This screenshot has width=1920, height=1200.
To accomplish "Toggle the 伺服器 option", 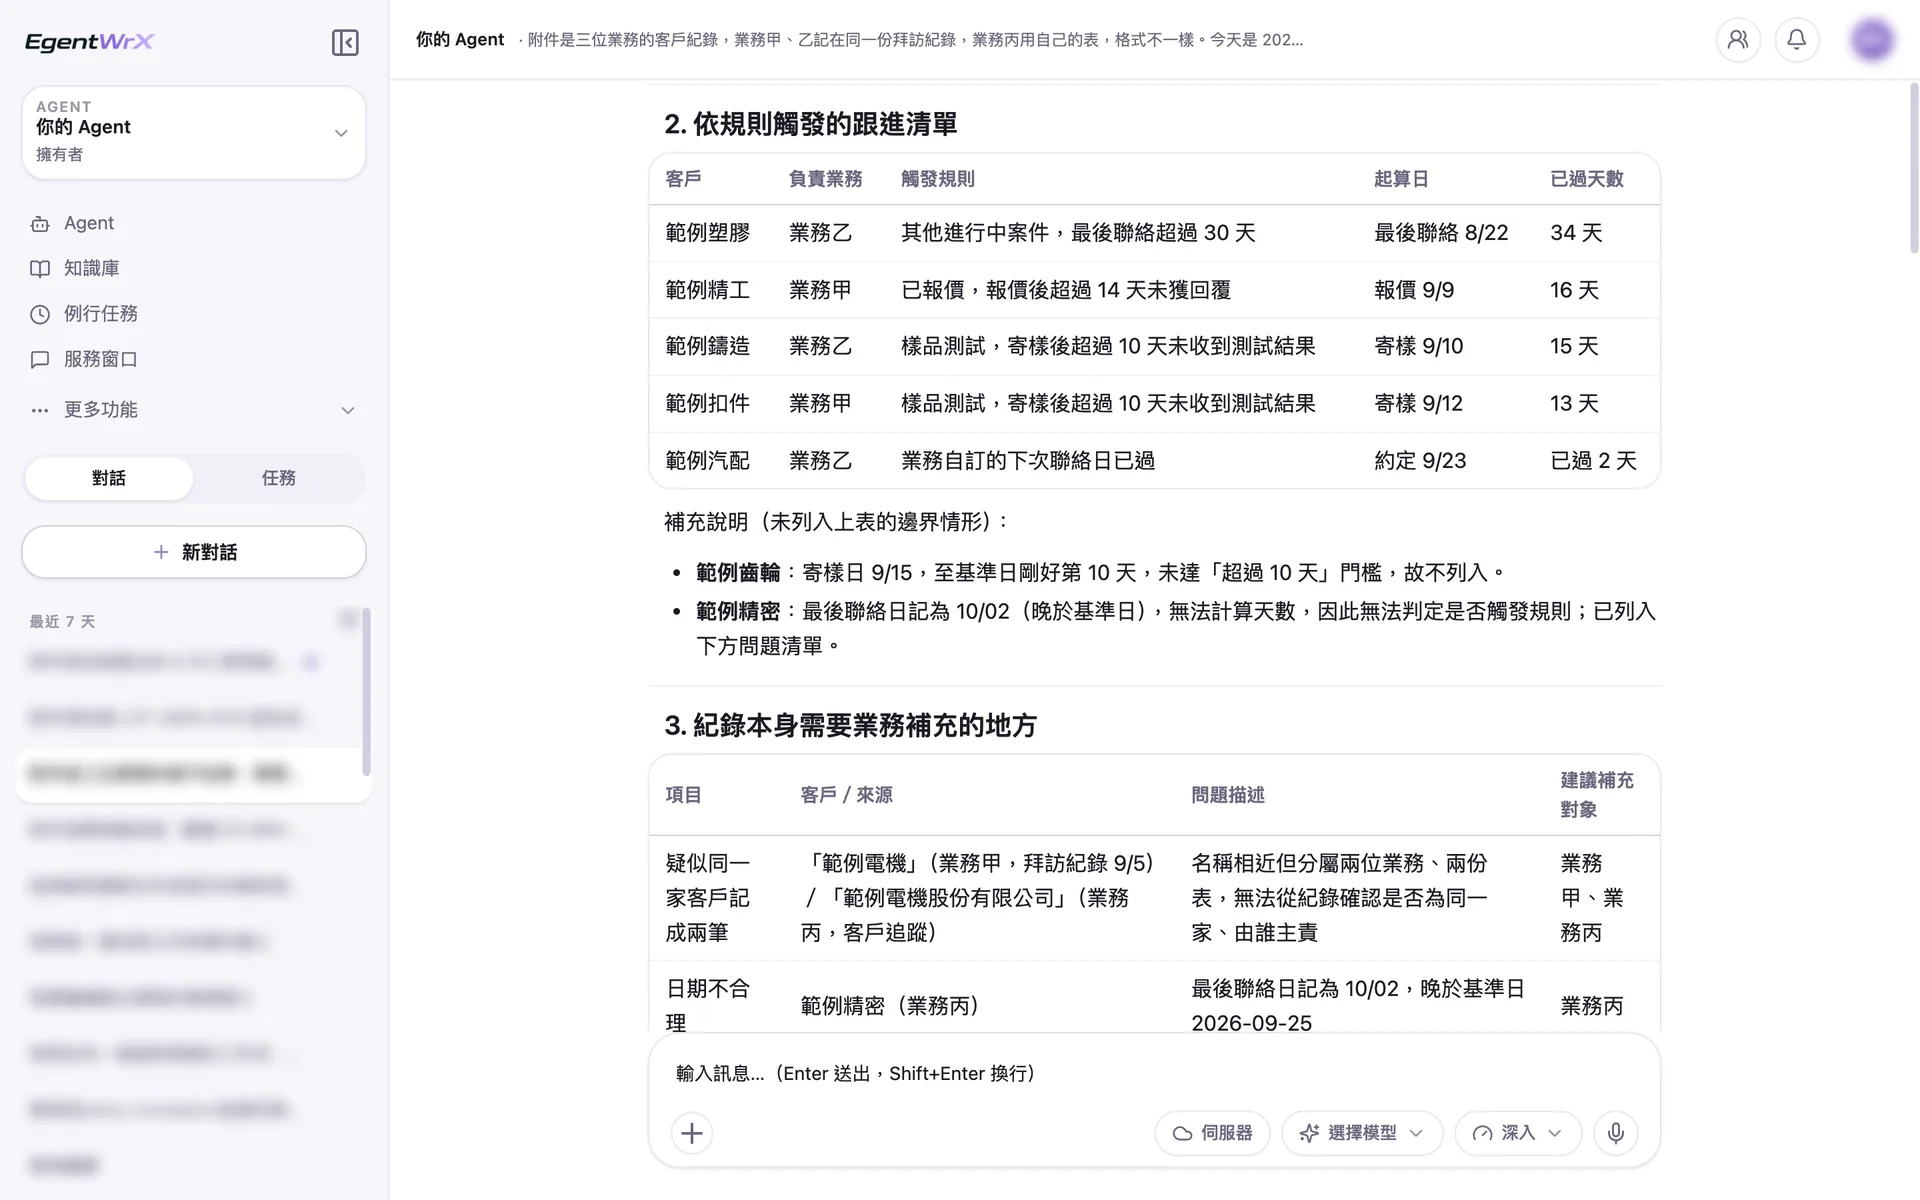I will [x=1212, y=1133].
